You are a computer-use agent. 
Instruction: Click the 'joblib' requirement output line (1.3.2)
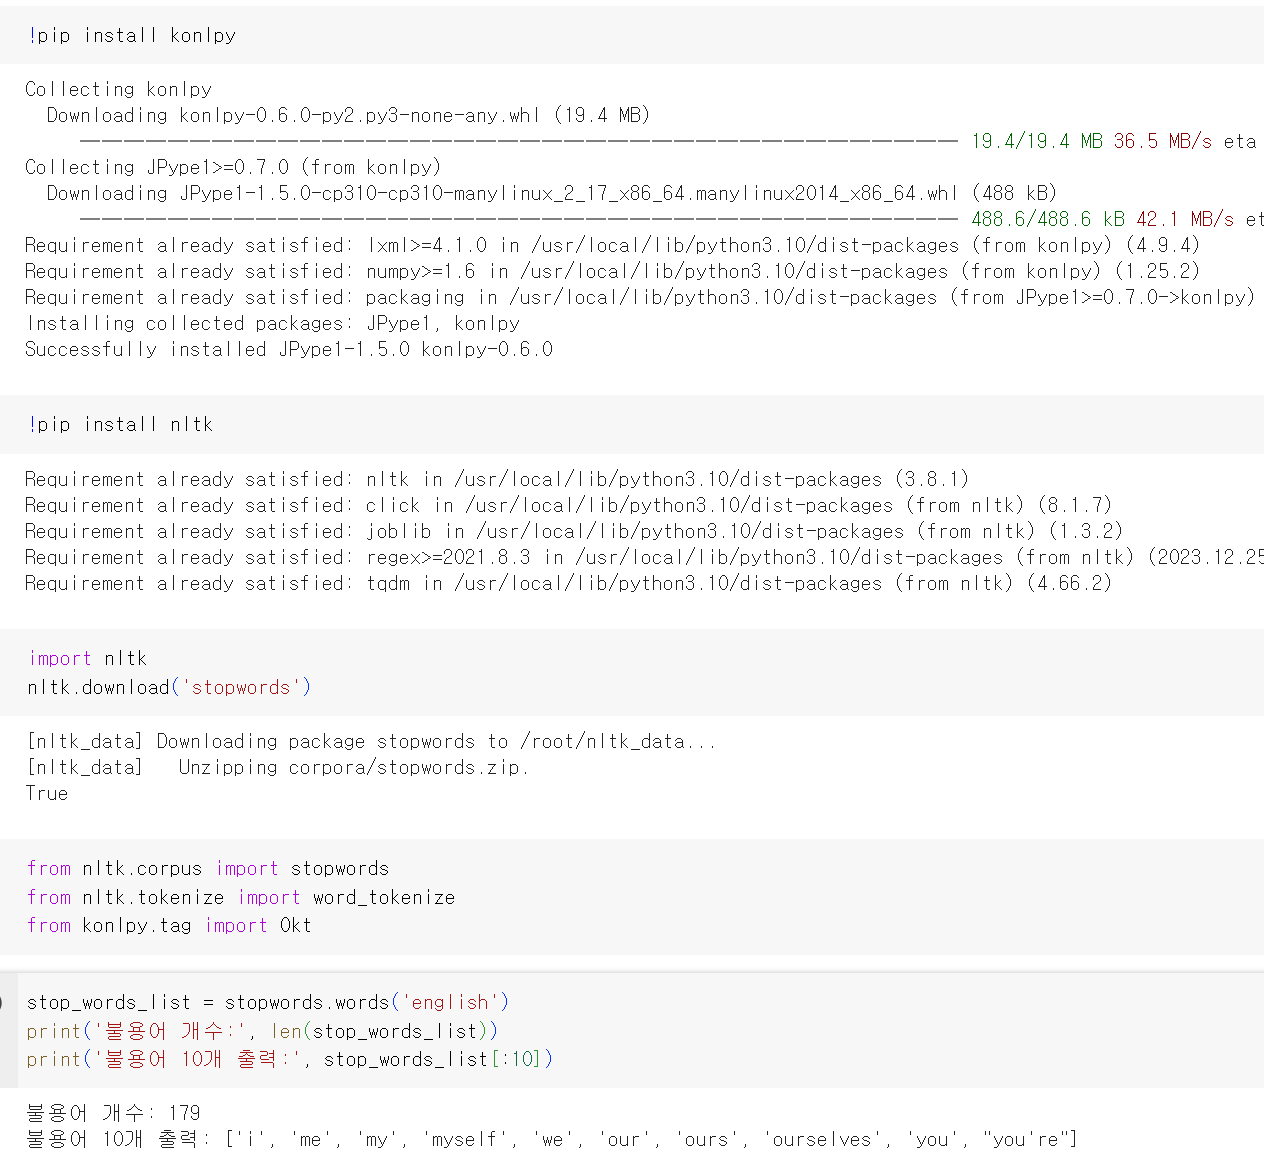[x=574, y=531]
